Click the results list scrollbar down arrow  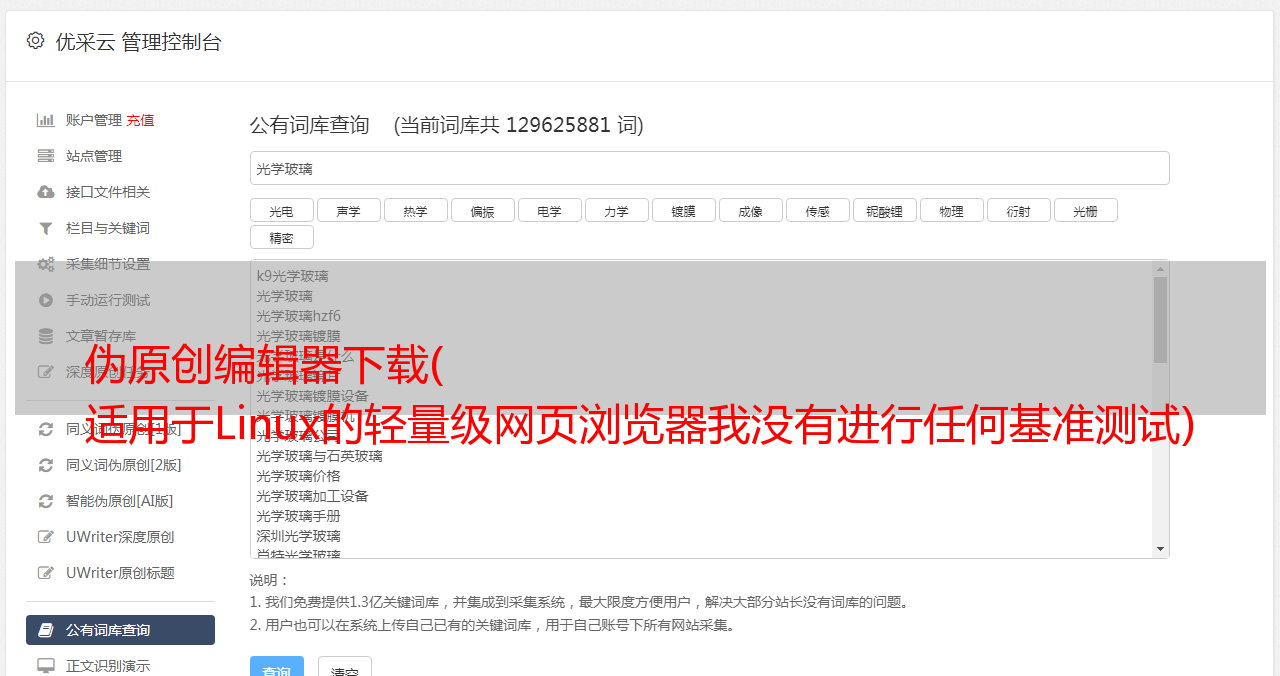(1160, 549)
